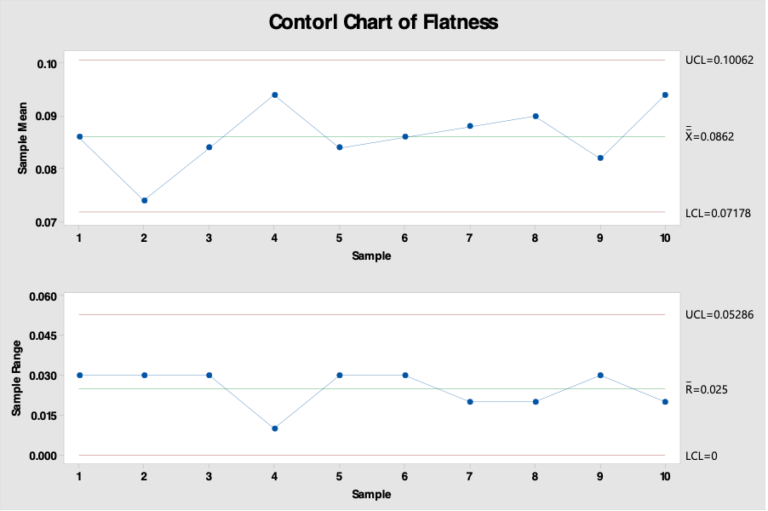Click sample 7 point on Sample Range chart
The width and height of the screenshot is (768, 511).
click(470, 402)
